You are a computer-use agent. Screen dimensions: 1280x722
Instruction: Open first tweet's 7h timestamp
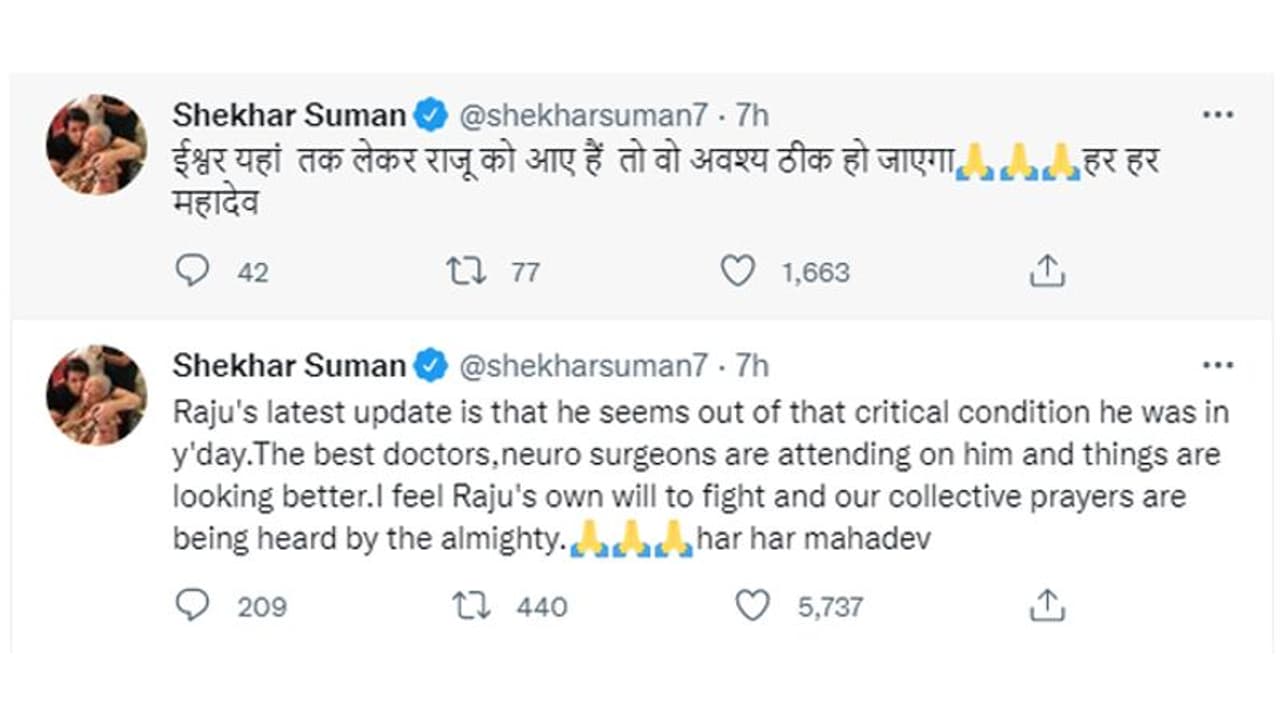click(752, 116)
